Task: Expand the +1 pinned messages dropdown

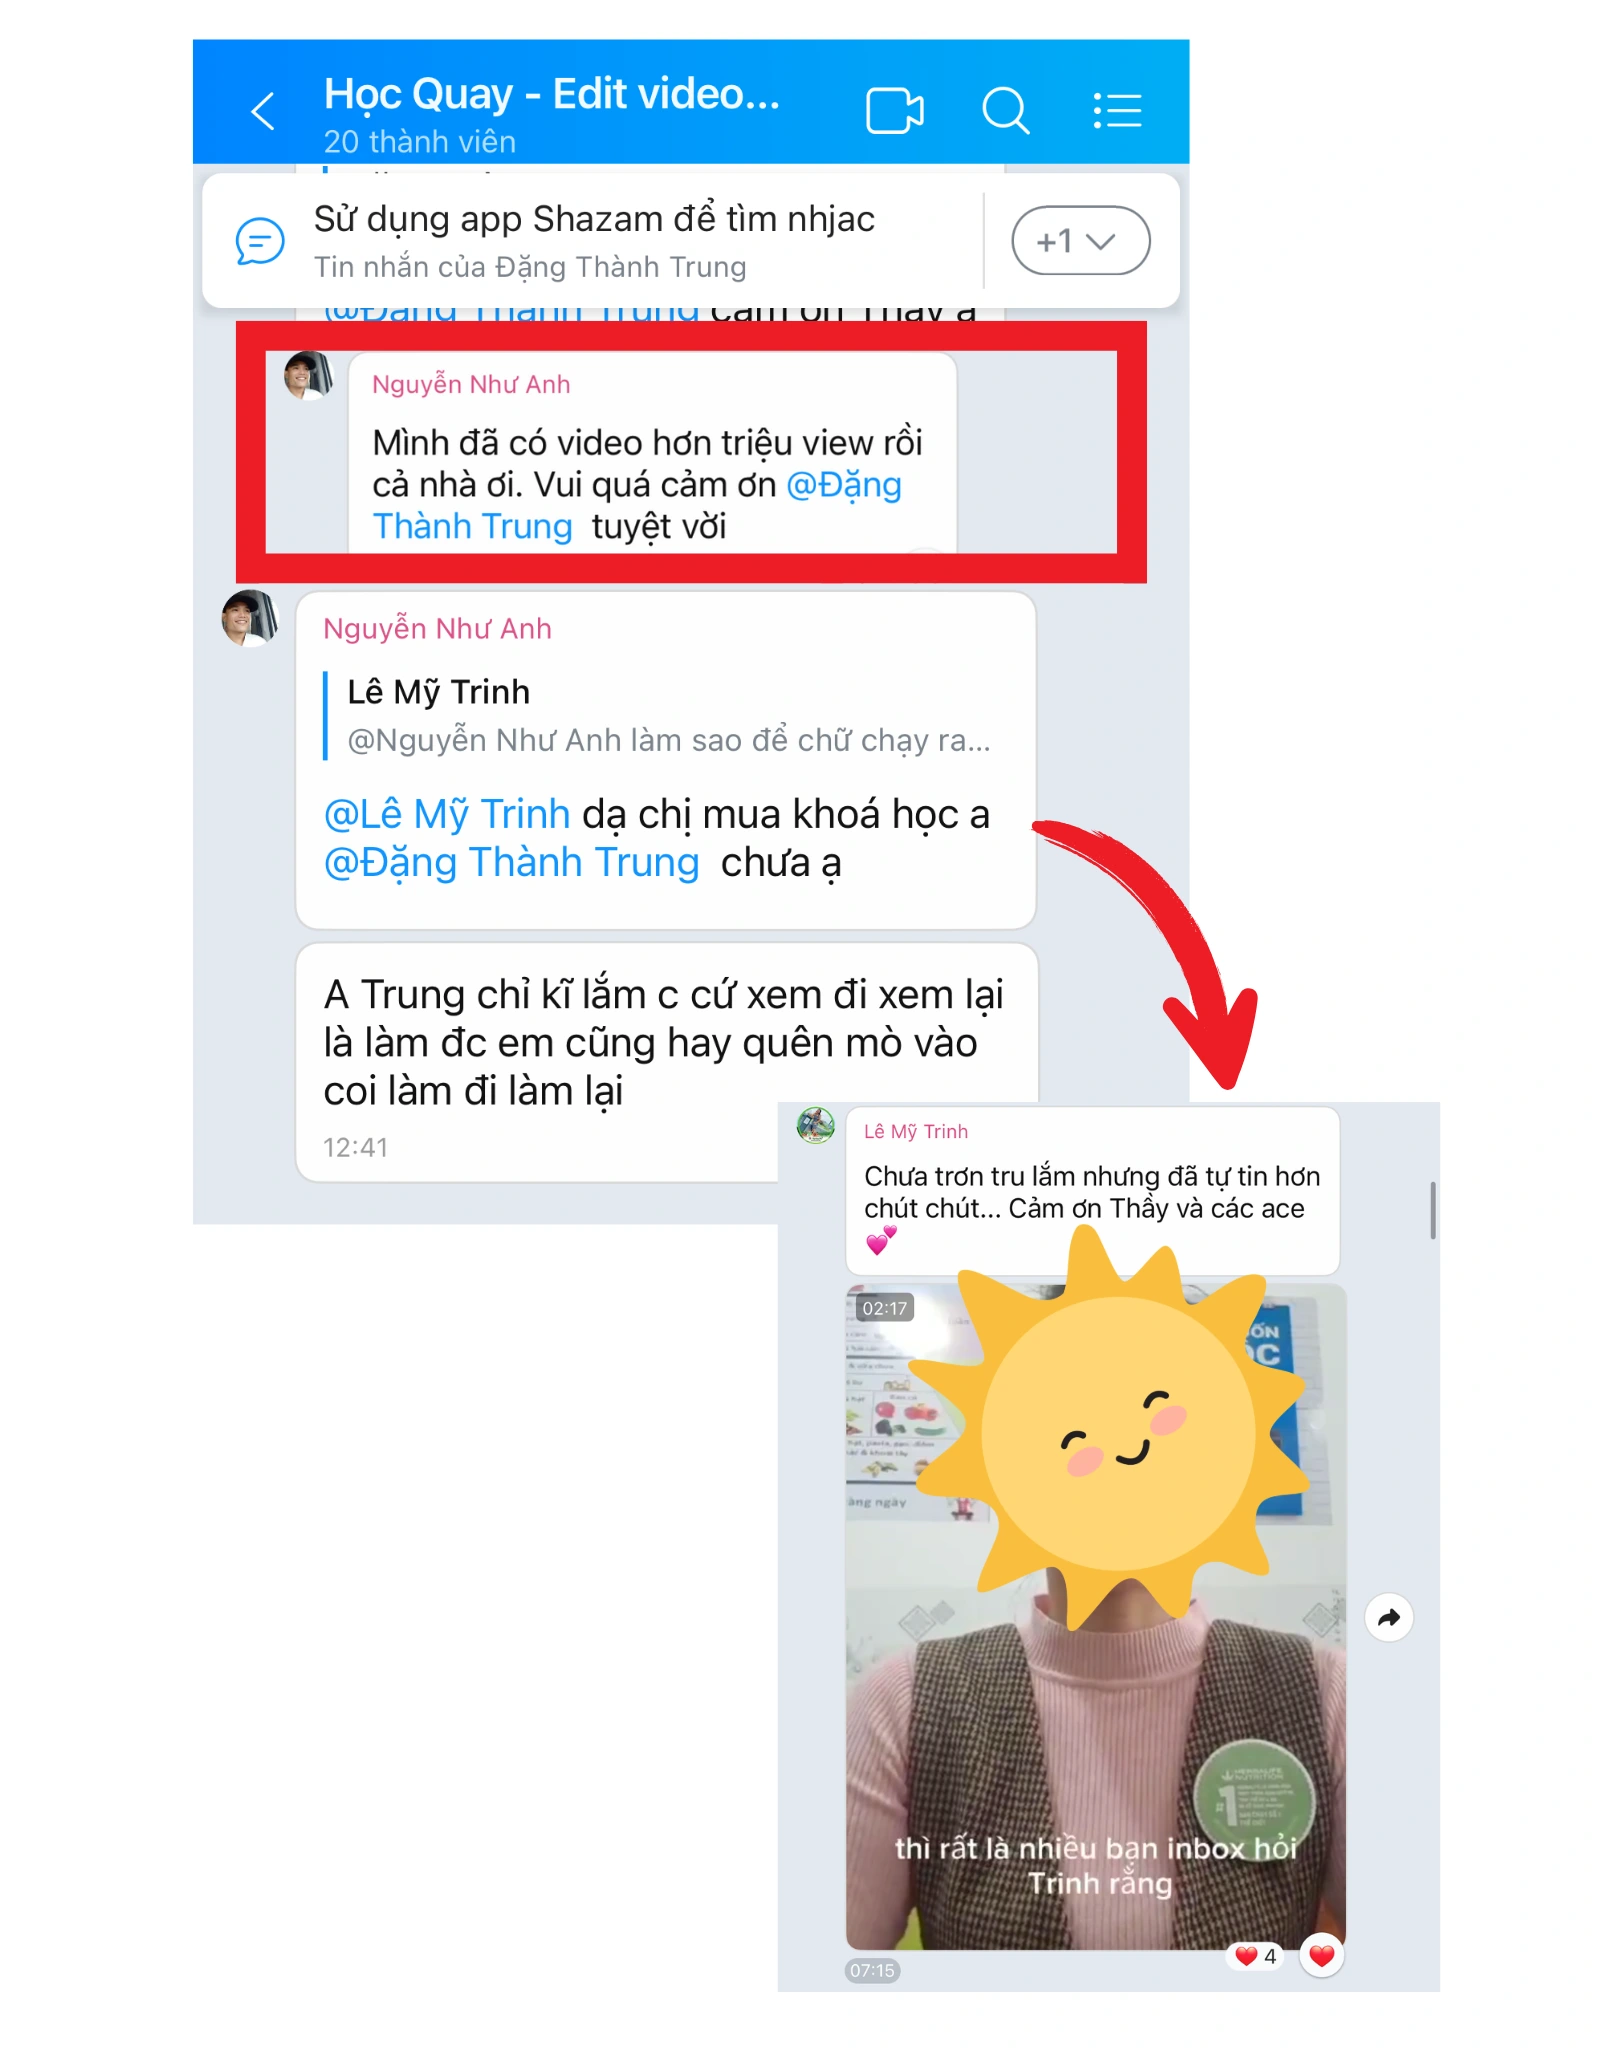Action: click(x=1081, y=241)
